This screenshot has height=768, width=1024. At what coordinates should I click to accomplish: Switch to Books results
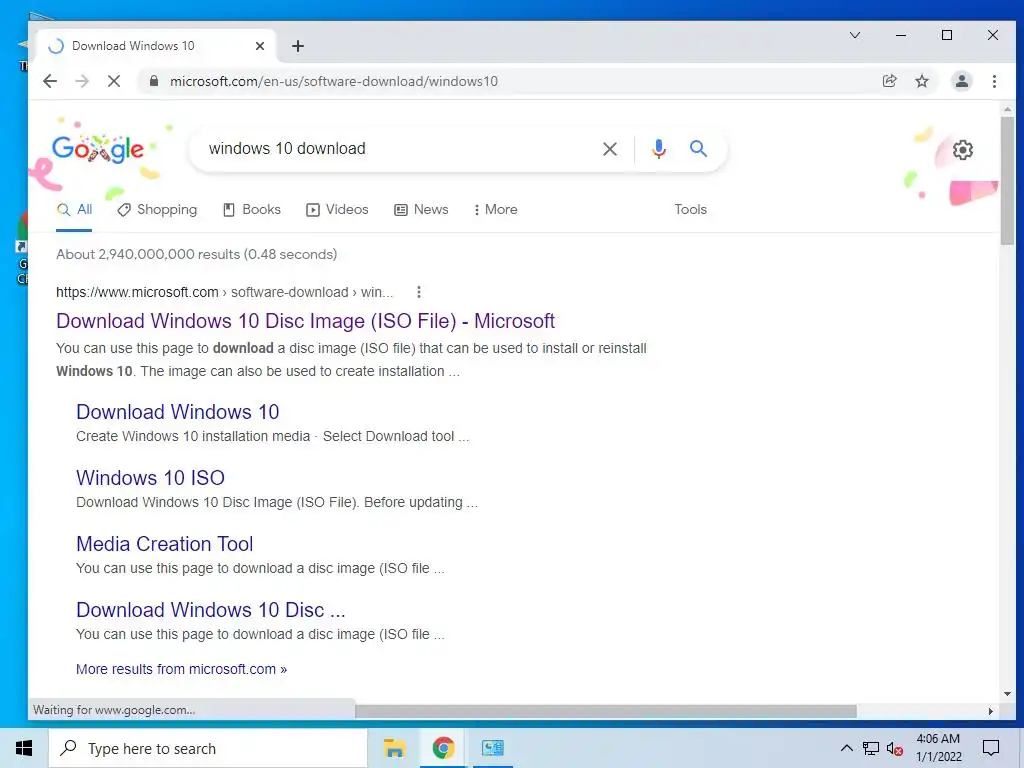pyautogui.click(x=251, y=210)
